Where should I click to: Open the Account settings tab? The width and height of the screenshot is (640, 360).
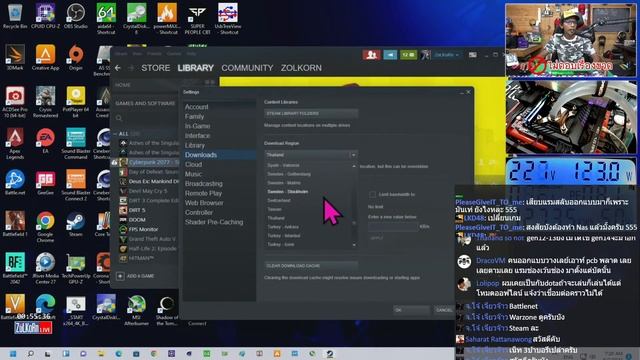click(x=196, y=107)
